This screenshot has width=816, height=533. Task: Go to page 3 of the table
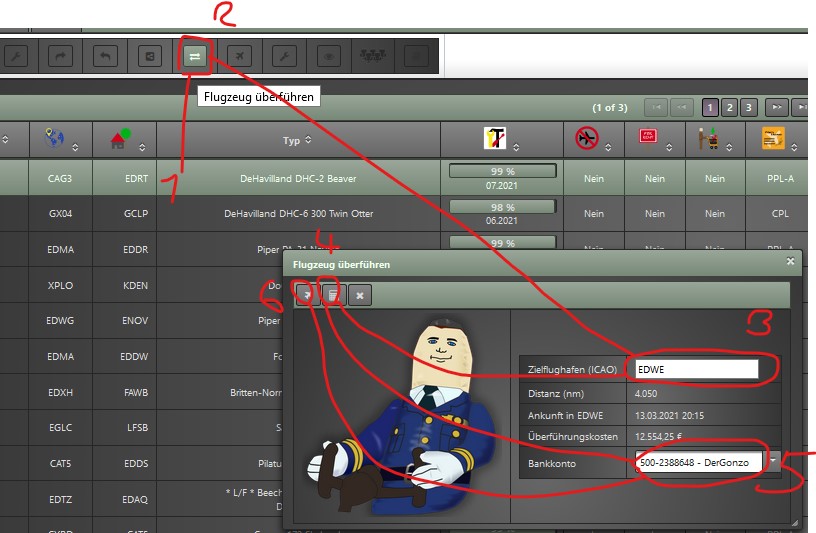click(x=748, y=107)
